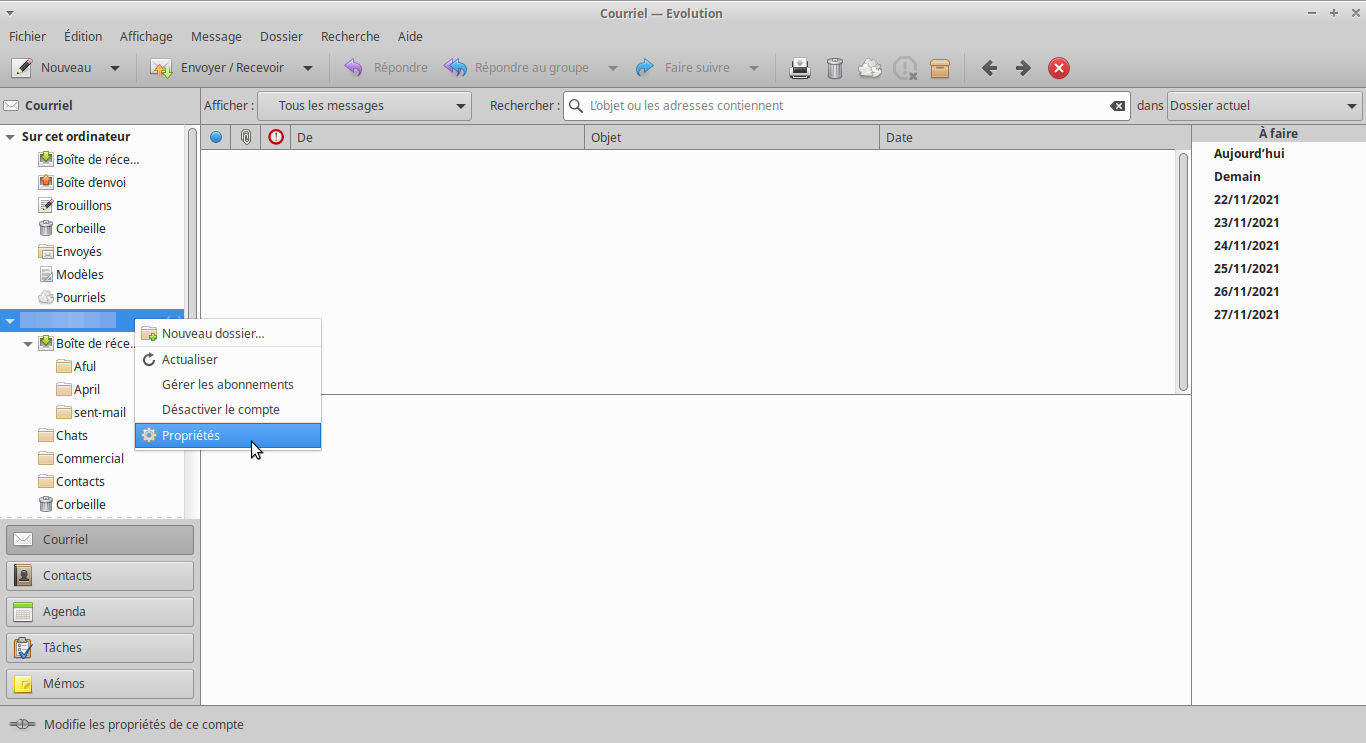Sort by the attachment paperclip column
Screen dimensions: 1366x743
click(x=245, y=137)
